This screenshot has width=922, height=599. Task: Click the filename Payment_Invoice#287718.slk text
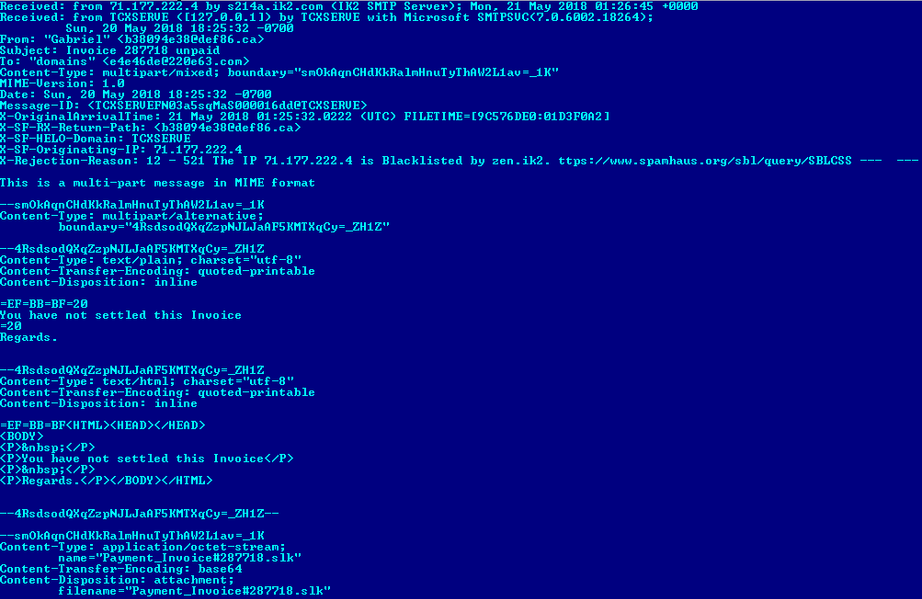pyautogui.click(x=228, y=591)
